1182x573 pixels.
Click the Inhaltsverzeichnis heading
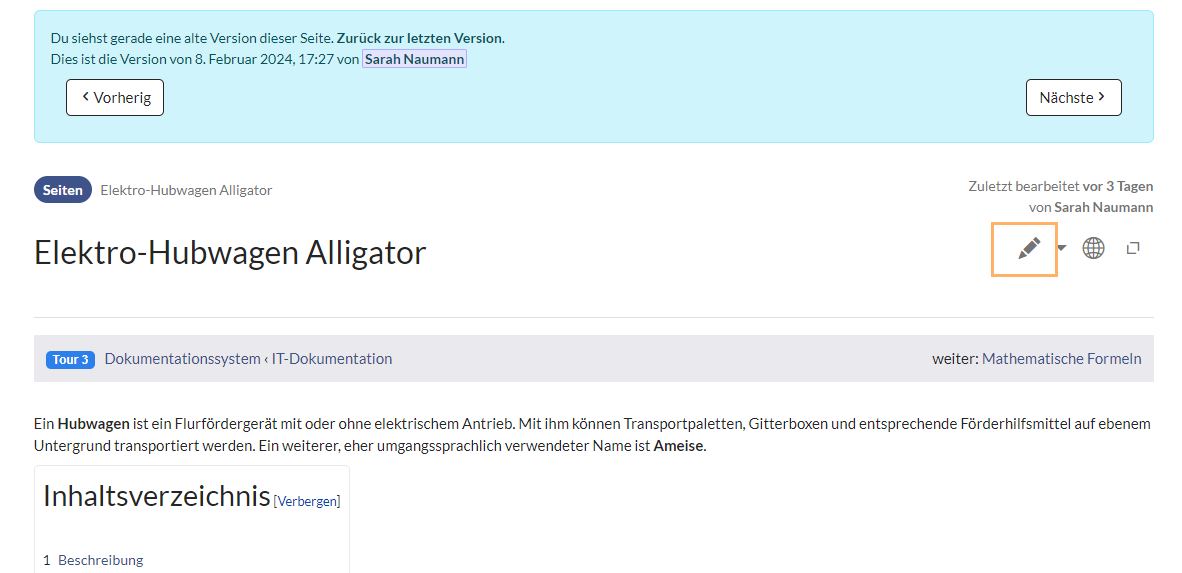[157, 496]
